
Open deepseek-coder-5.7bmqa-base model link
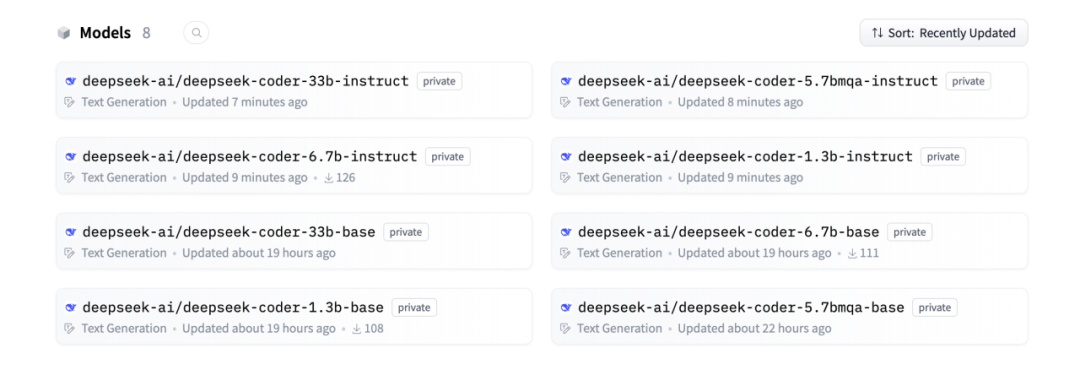click(741, 307)
